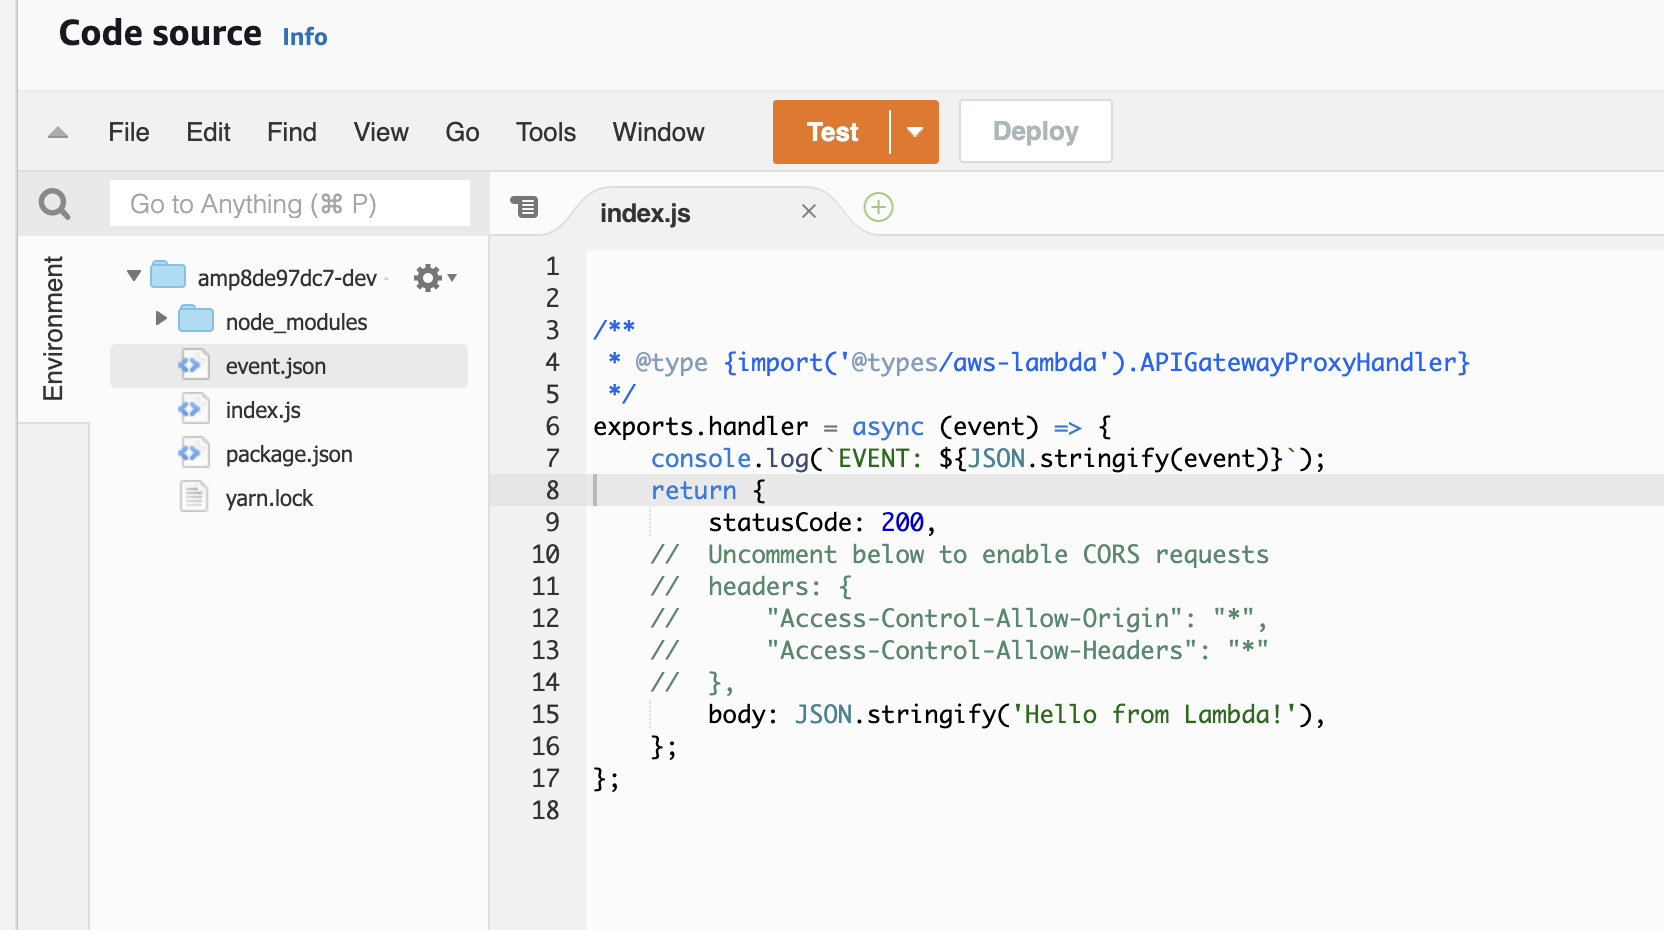Collapse the menu bar with the up arrow
Screen dimensions: 1664x930
(x=58, y=132)
